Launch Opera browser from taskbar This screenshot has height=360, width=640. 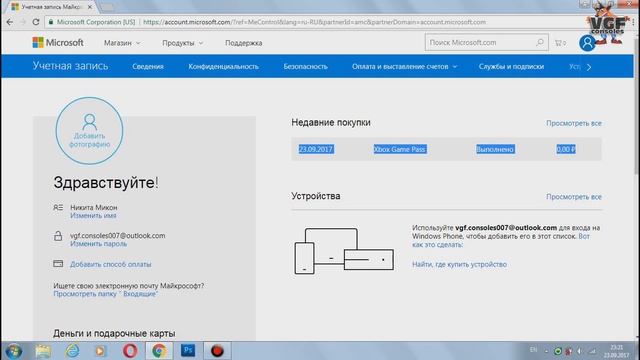pyautogui.click(x=130, y=351)
